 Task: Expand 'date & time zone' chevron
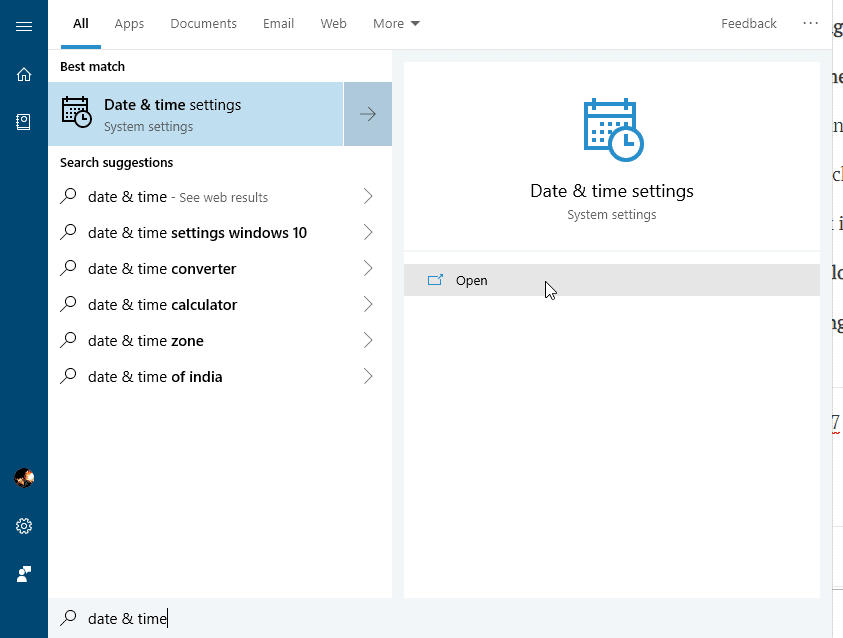coord(368,340)
